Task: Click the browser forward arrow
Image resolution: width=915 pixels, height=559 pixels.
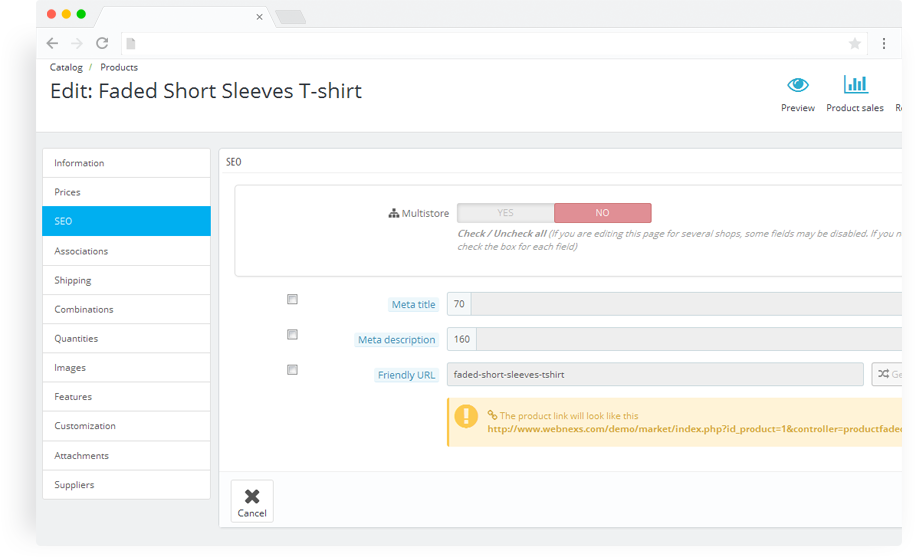Action: (x=76, y=43)
